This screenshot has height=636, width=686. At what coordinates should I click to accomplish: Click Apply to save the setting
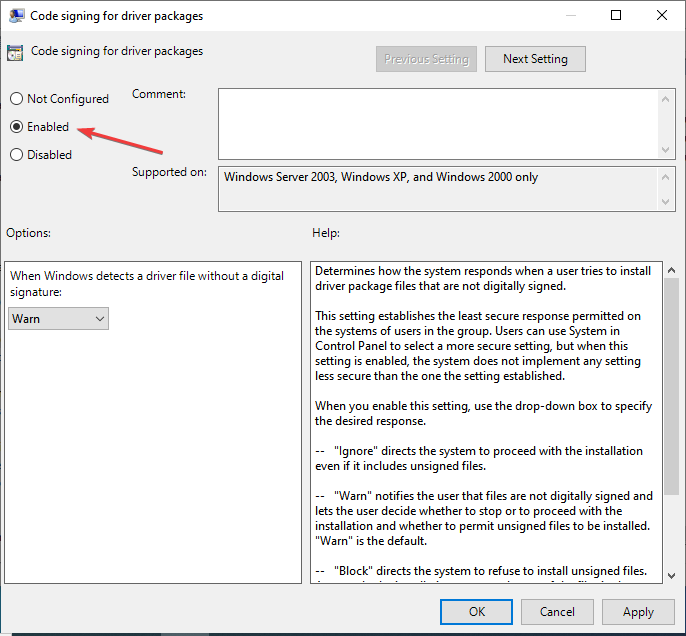click(x=638, y=611)
